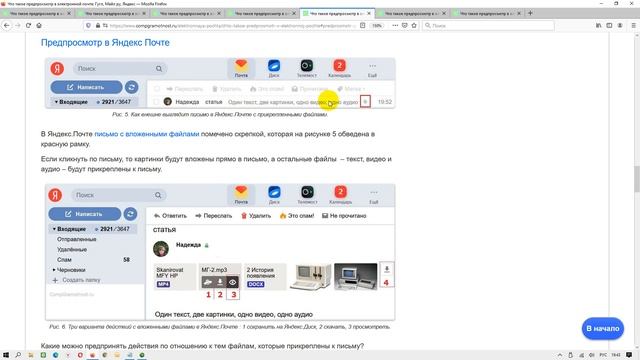Select the Спам folder in figure 6

point(64,260)
